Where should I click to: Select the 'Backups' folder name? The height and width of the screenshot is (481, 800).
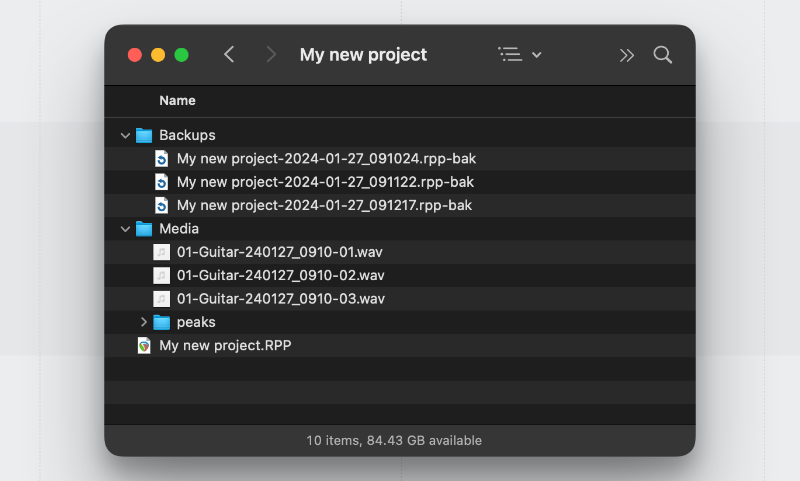[x=187, y=135]
